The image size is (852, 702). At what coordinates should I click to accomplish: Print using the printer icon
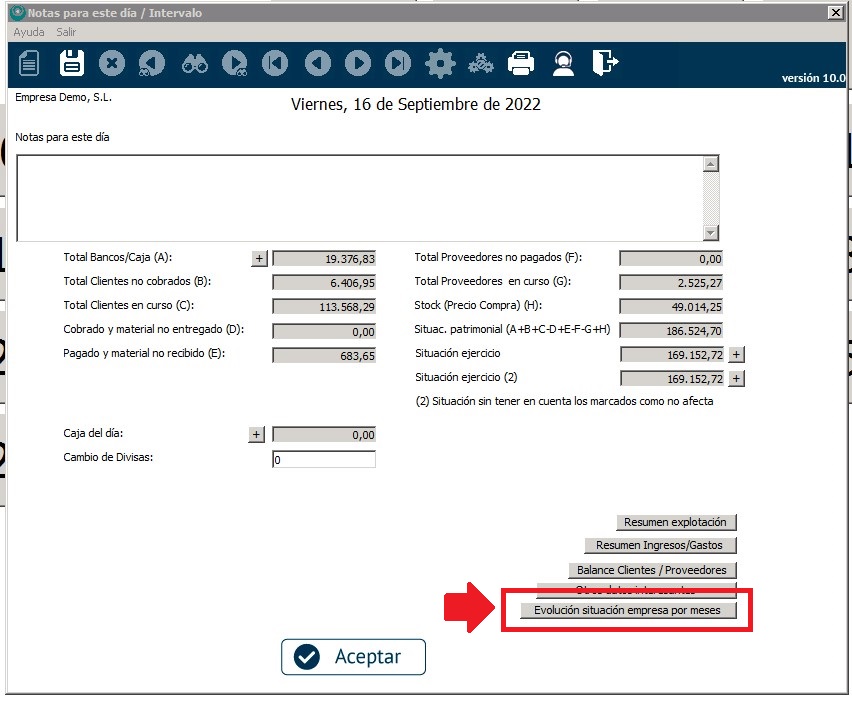pyautogui.click(x=521, y=64)
